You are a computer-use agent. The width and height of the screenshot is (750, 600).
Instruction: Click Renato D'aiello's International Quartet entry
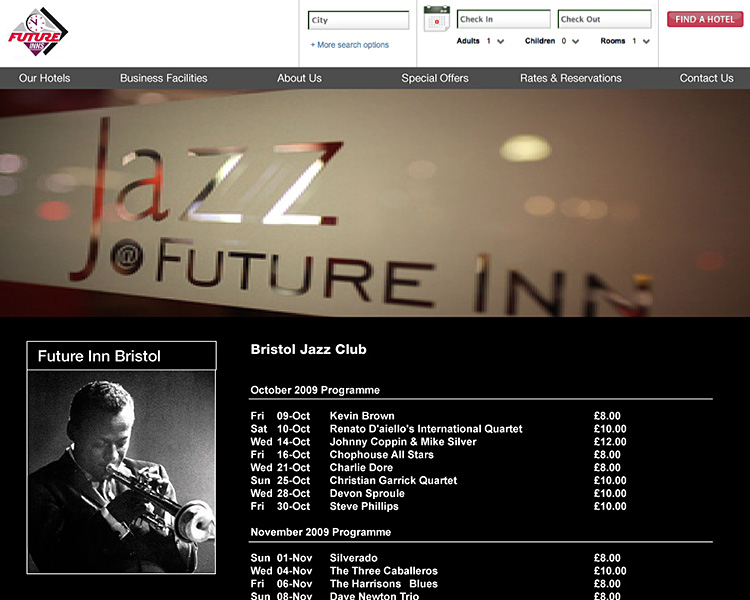point(426,429)
